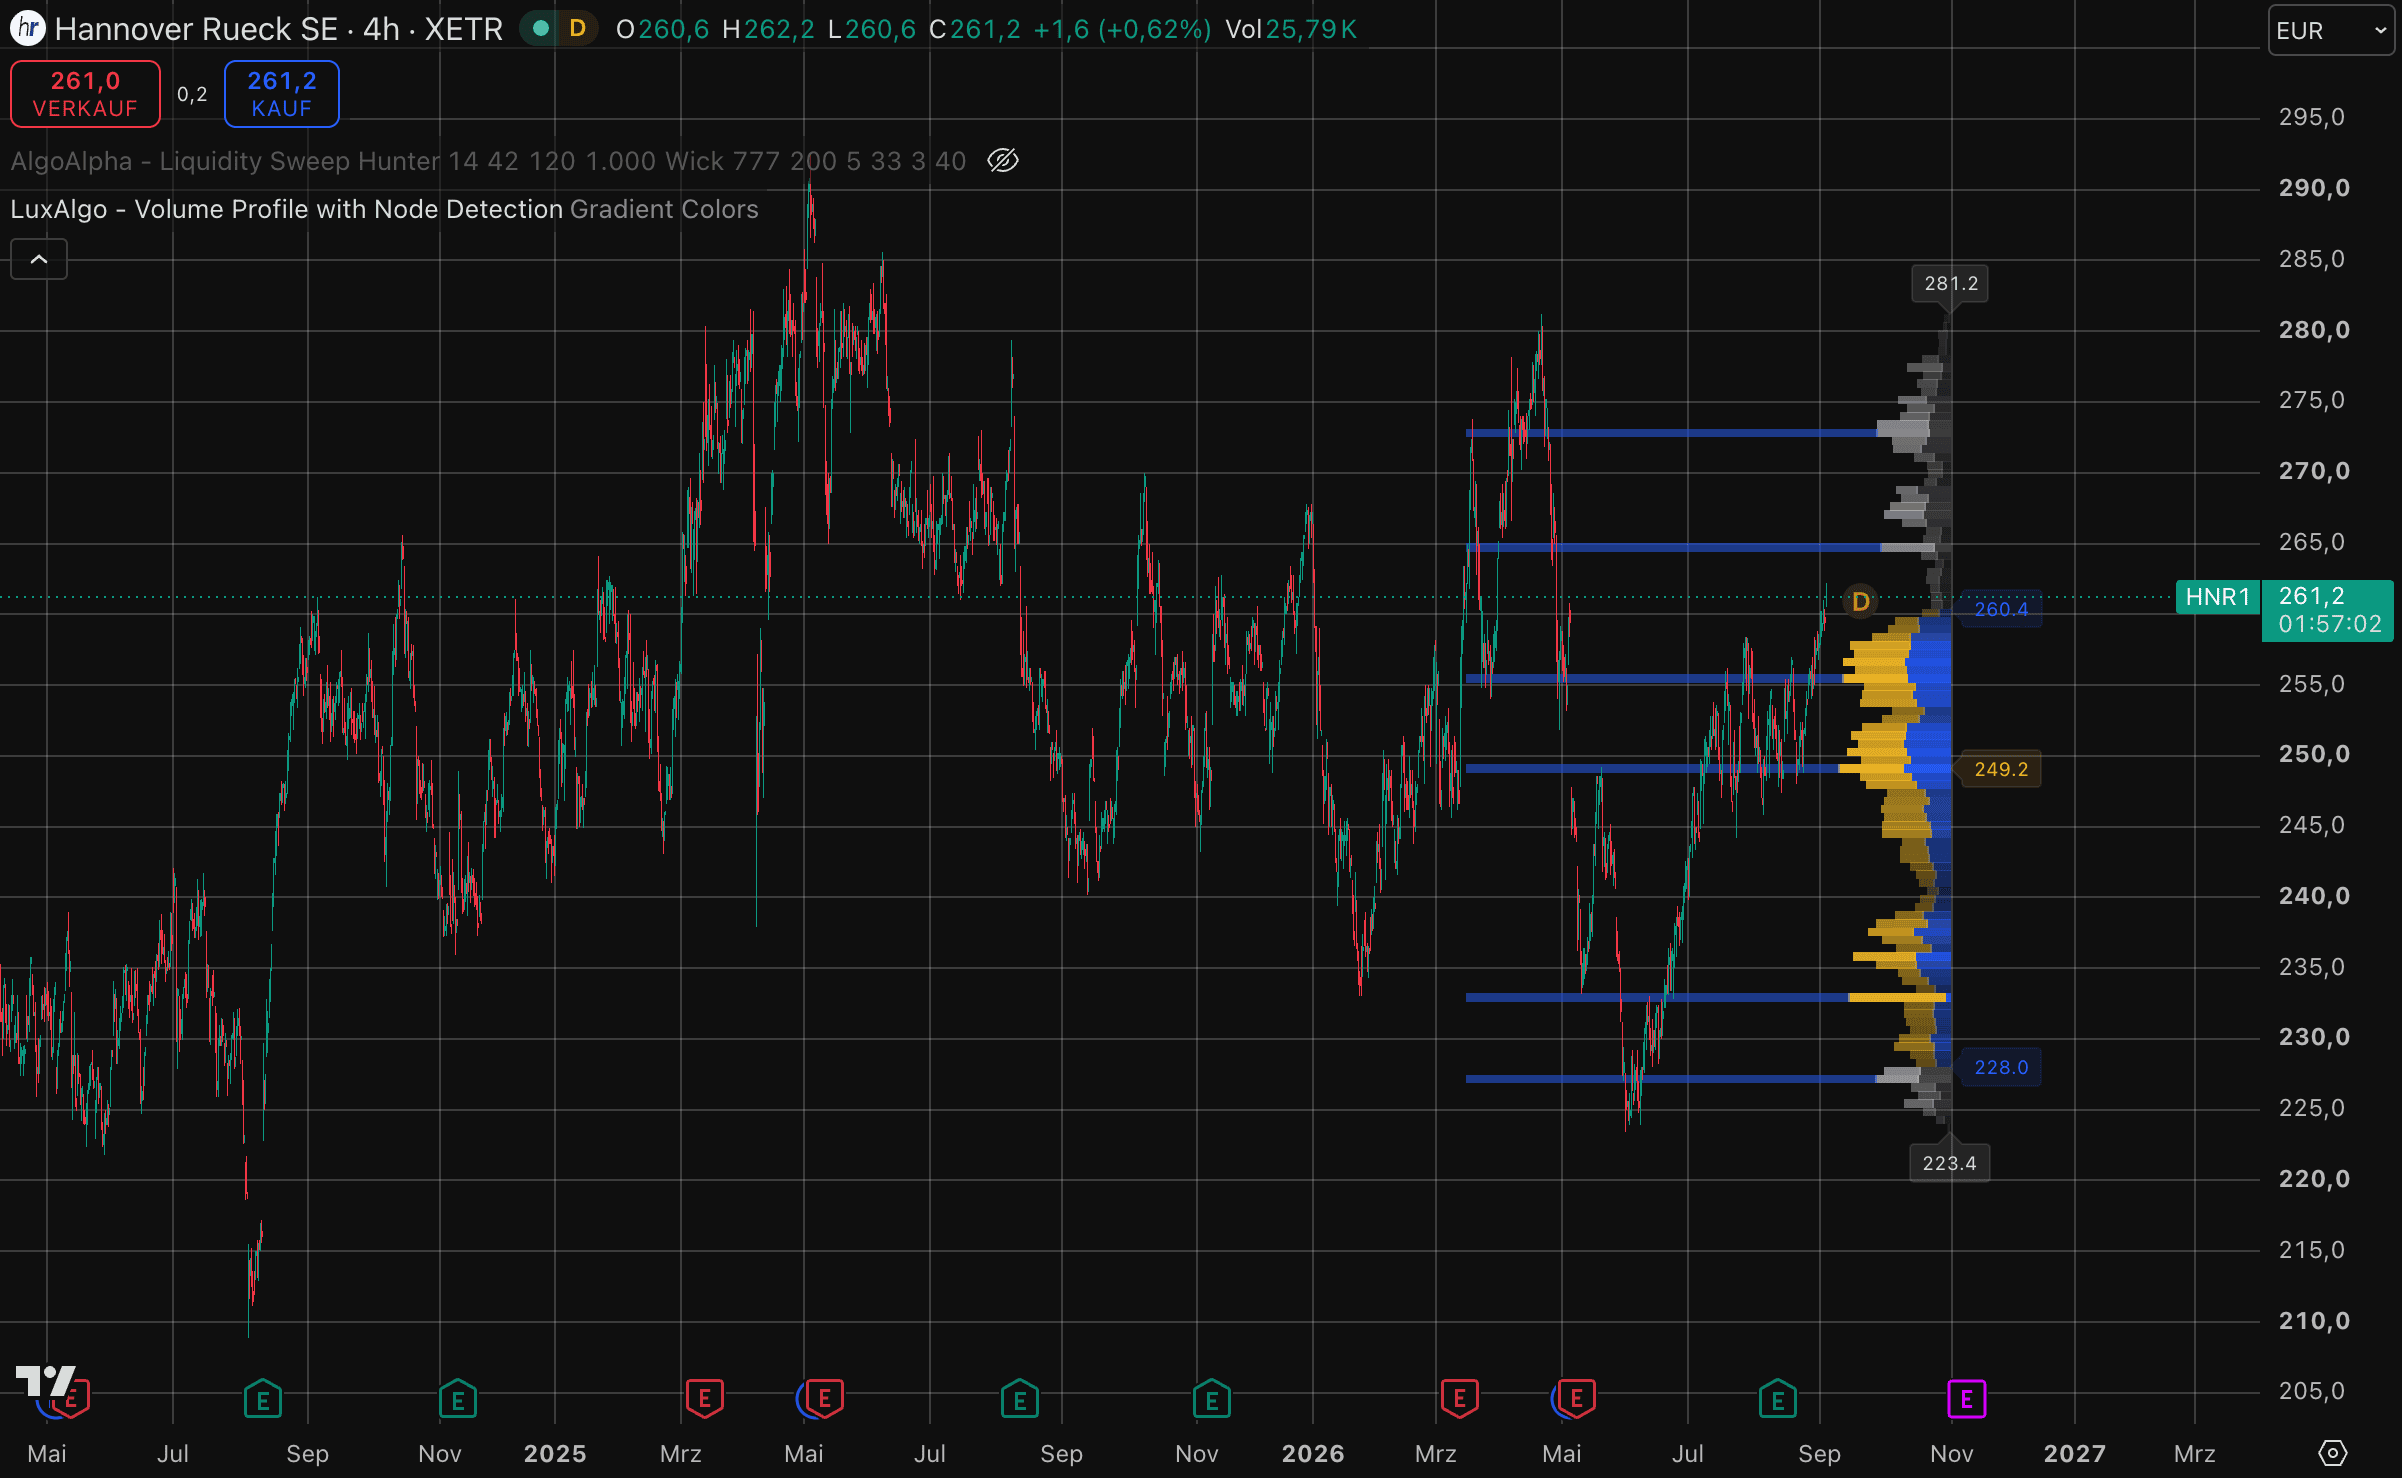This screenshot has height=1478, width=2402.
Task: Click the green market status dot
Action: pyautogui.click(x=541, y=29)
